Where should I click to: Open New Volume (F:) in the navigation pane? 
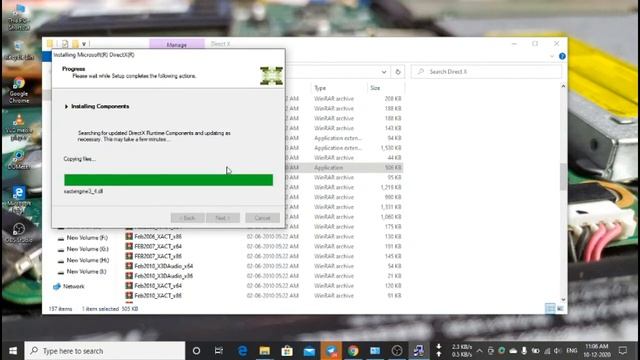(87, 238)
